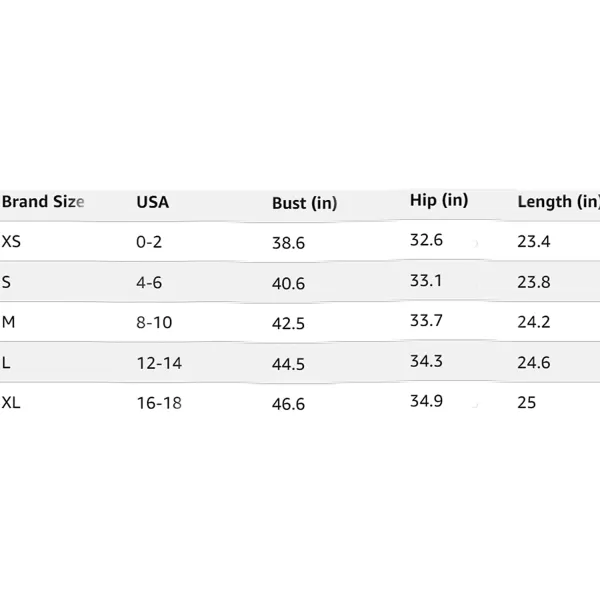Select bust value 42.5
This screenshot has width=600, height=600.
coord(288,323)
